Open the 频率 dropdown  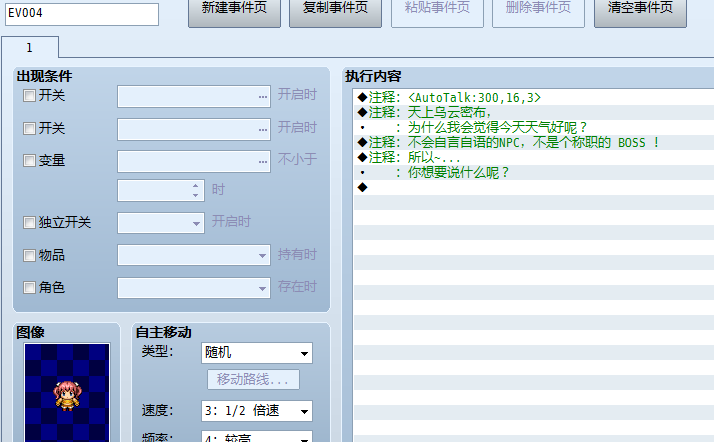point(257,437)
